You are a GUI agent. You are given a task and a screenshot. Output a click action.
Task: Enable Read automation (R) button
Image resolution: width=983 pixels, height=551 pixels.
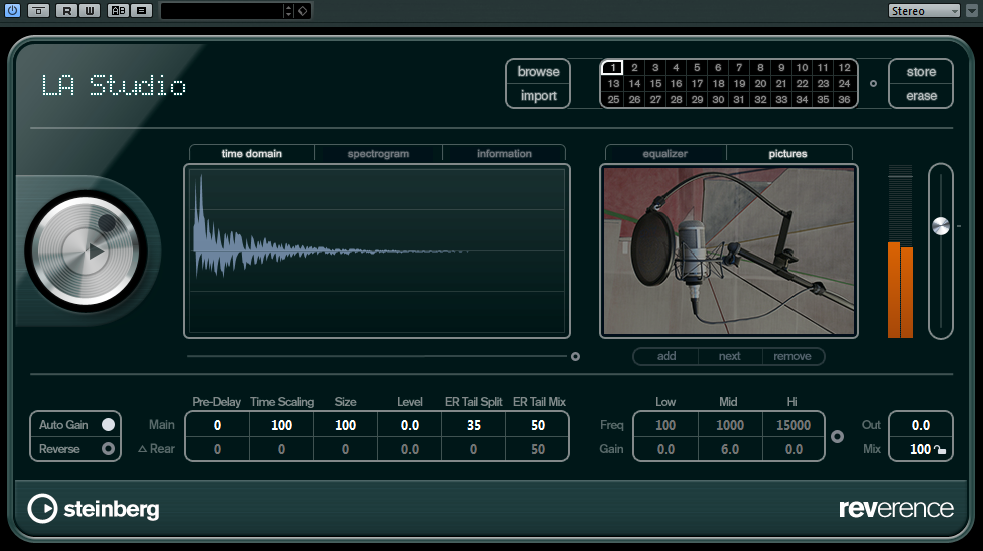tap(66, 11)
